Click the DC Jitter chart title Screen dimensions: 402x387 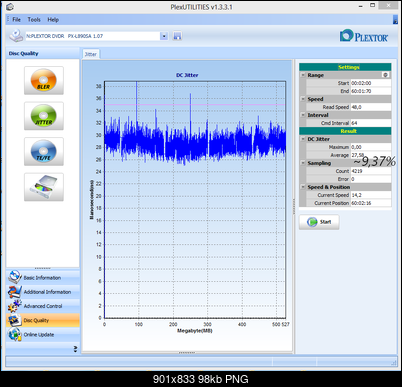click(187, 75)
